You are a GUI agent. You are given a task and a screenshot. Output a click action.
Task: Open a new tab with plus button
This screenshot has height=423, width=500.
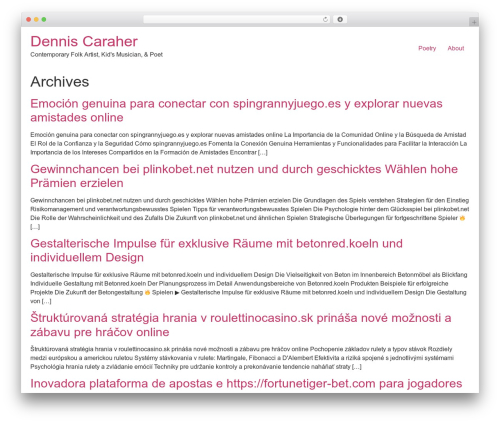474,22
